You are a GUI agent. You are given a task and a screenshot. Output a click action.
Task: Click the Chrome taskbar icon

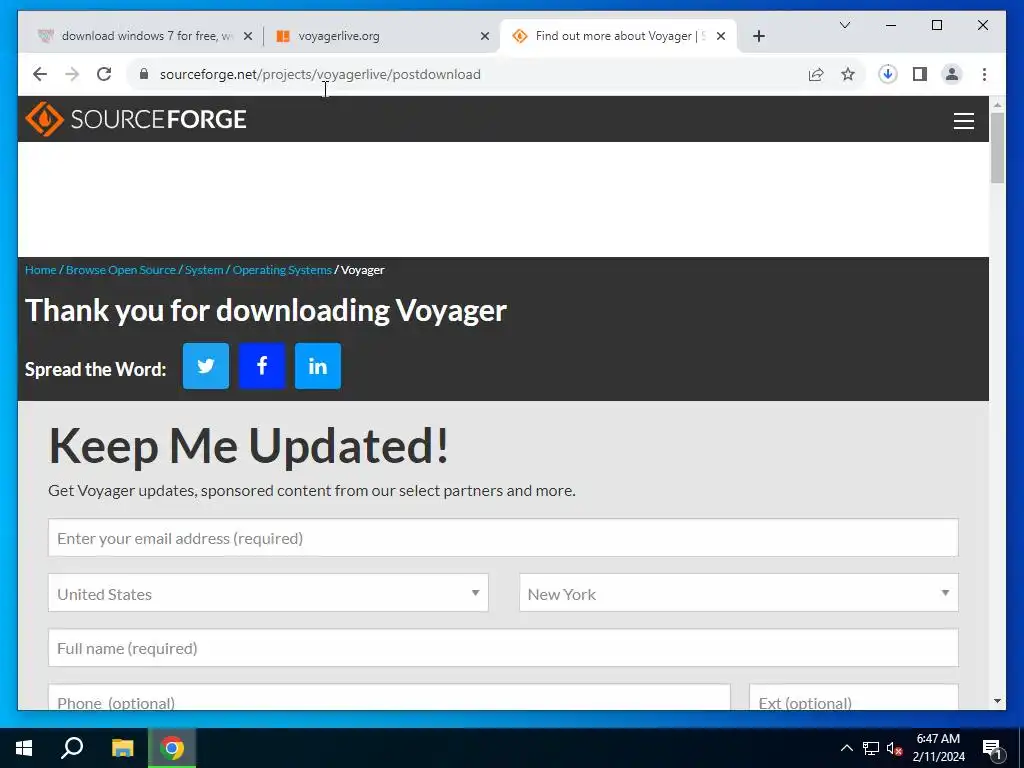(x=172, y=748)
